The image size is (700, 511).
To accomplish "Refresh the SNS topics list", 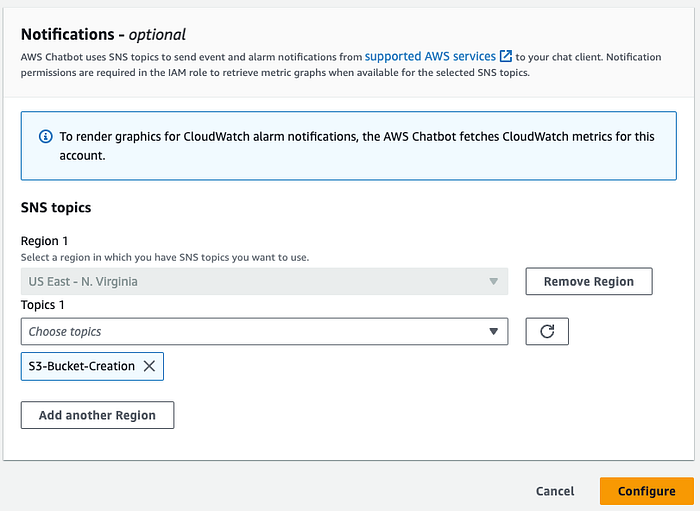I will pyautogui.click(x=547, y=331).
